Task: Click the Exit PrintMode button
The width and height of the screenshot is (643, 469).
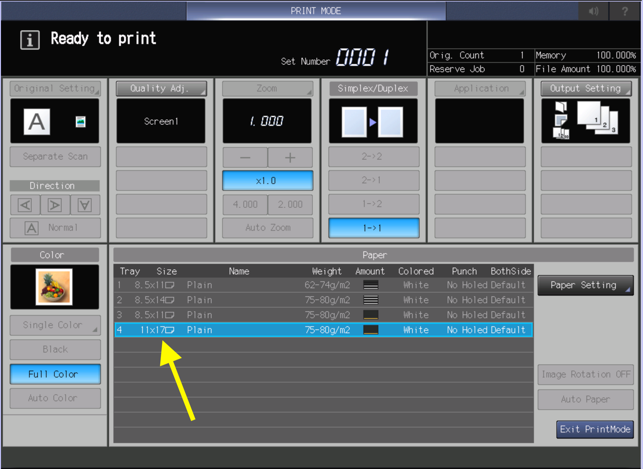Action: coord(595,429)
